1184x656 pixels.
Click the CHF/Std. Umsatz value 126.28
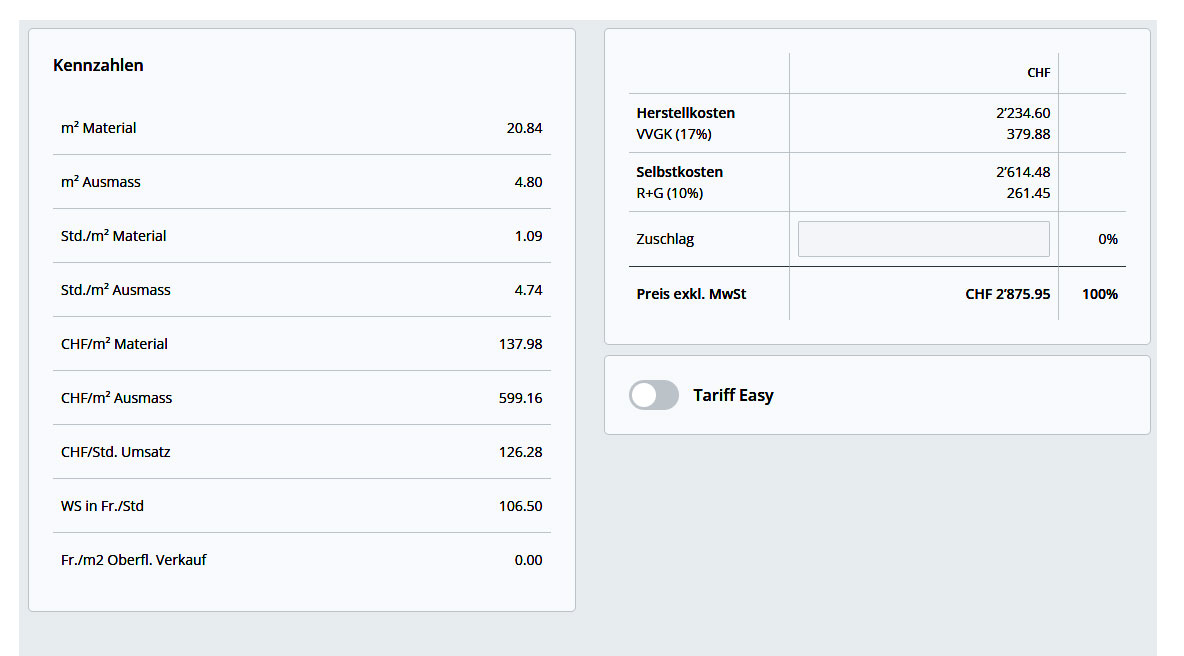(x=520, y=452)
